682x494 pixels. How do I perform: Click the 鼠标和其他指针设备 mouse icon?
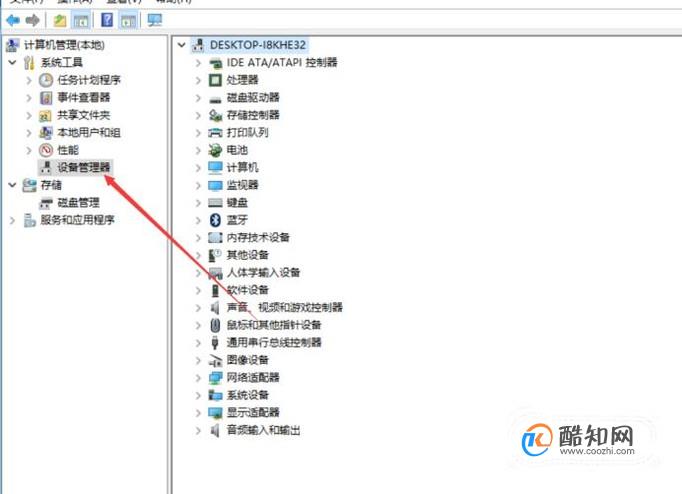(x=215, y=325)
